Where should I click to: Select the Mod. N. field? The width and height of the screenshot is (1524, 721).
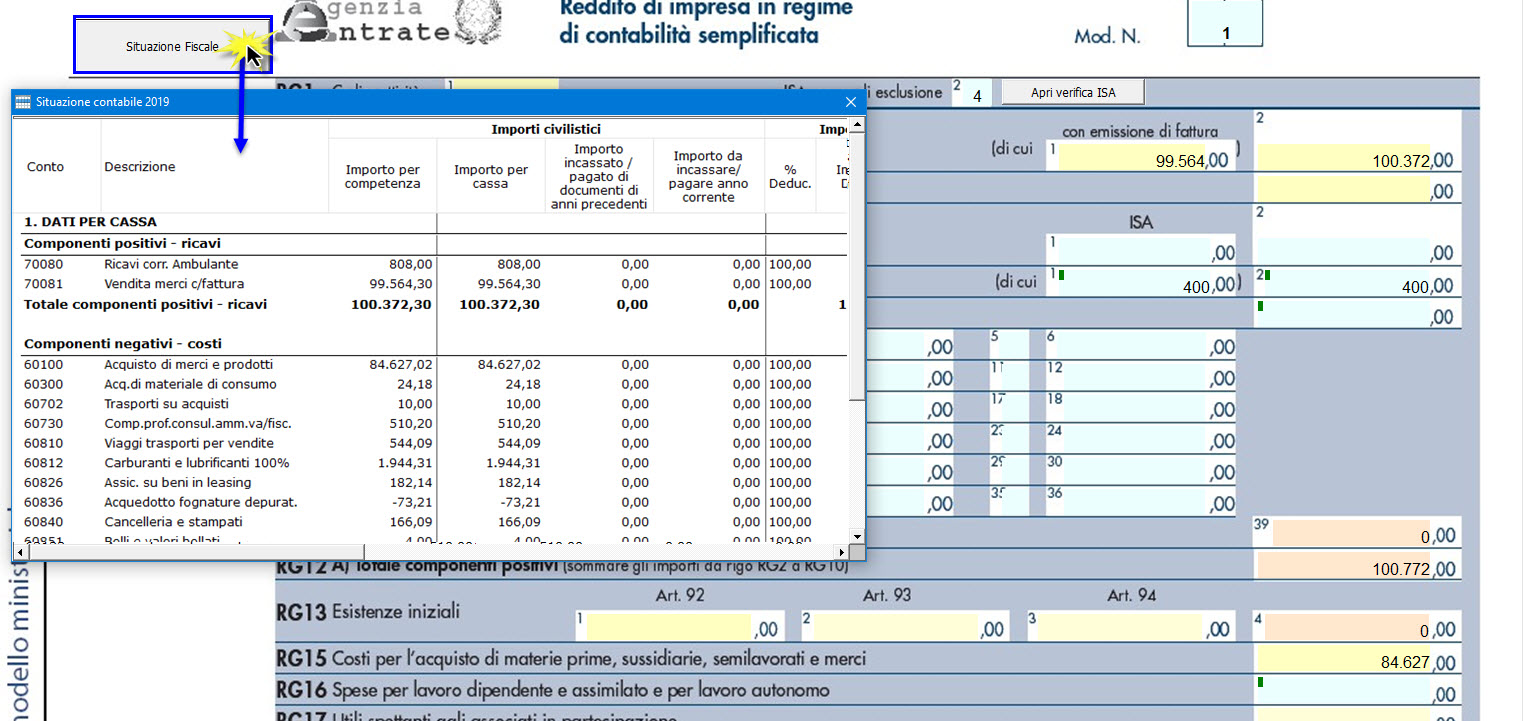(1225, 24)
